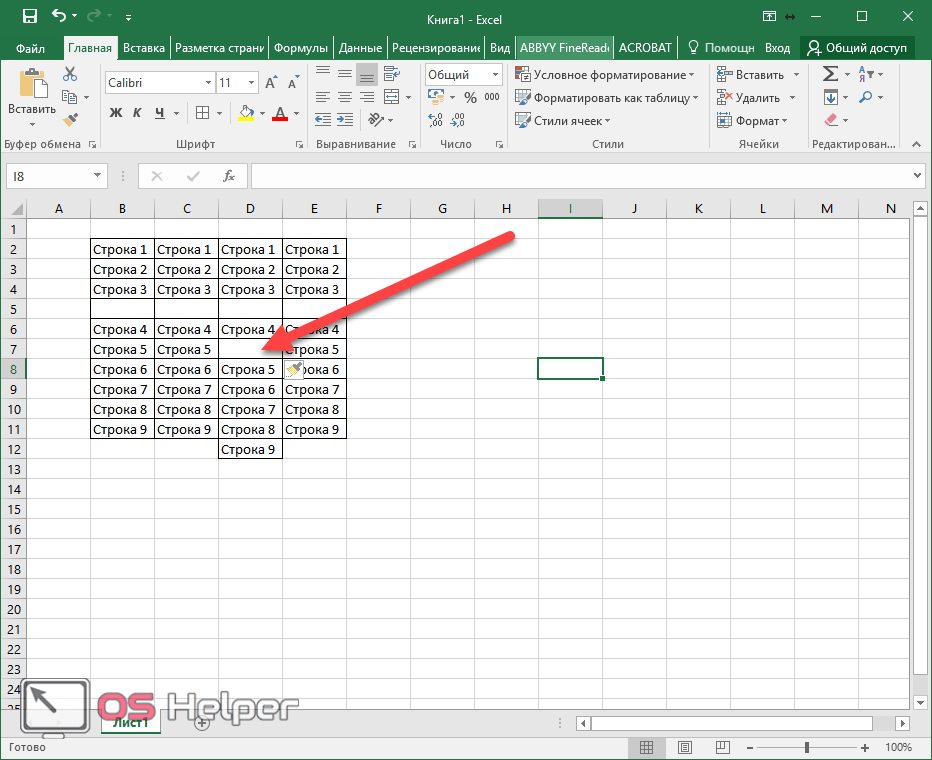This screenshot has height=760, width=932.
Task: Switch to the Вставка ribbon tab
Action: pyautogui.click(x=144, y=47)
